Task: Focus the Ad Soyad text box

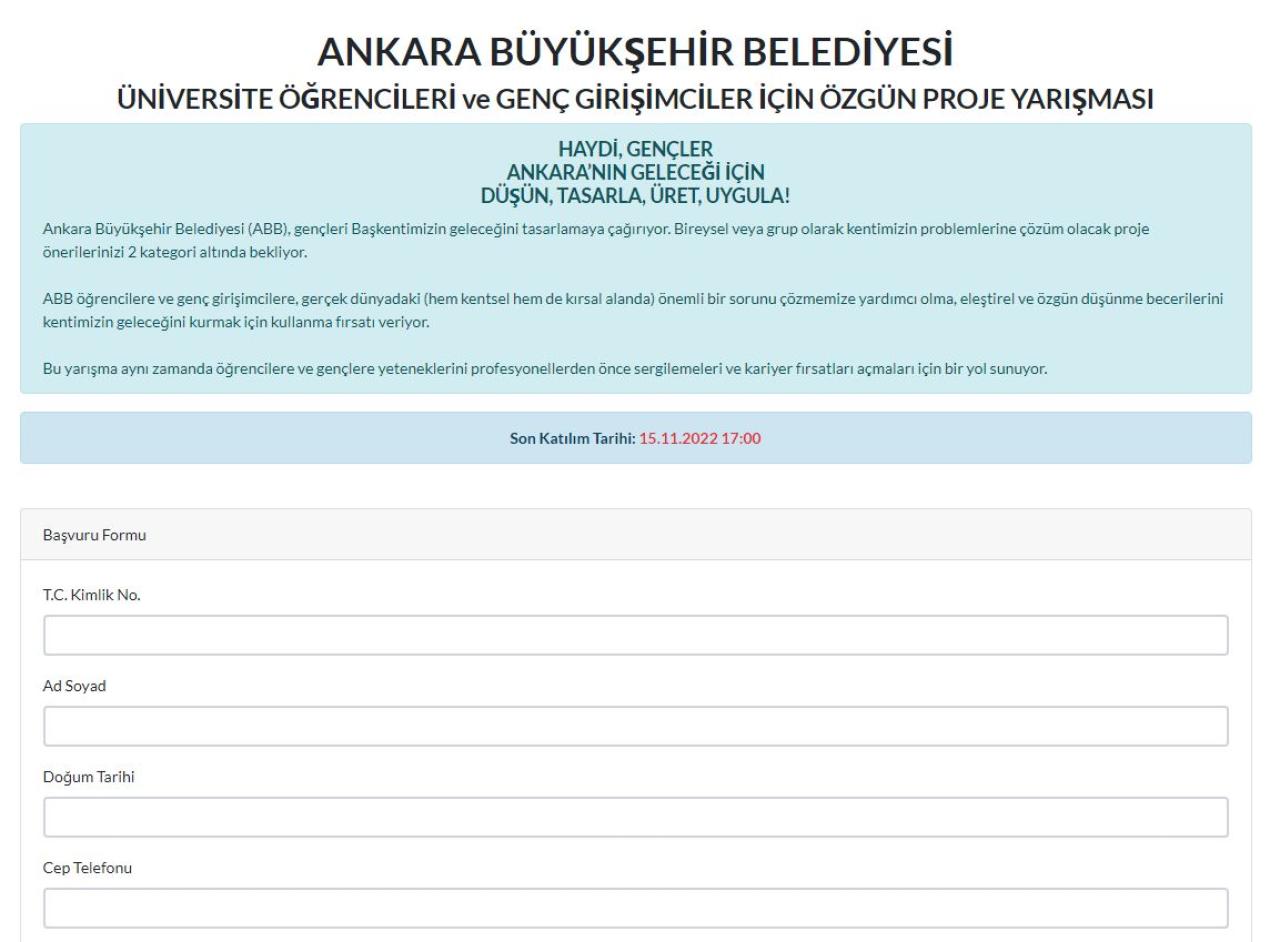Action: (x=635, y=726)
